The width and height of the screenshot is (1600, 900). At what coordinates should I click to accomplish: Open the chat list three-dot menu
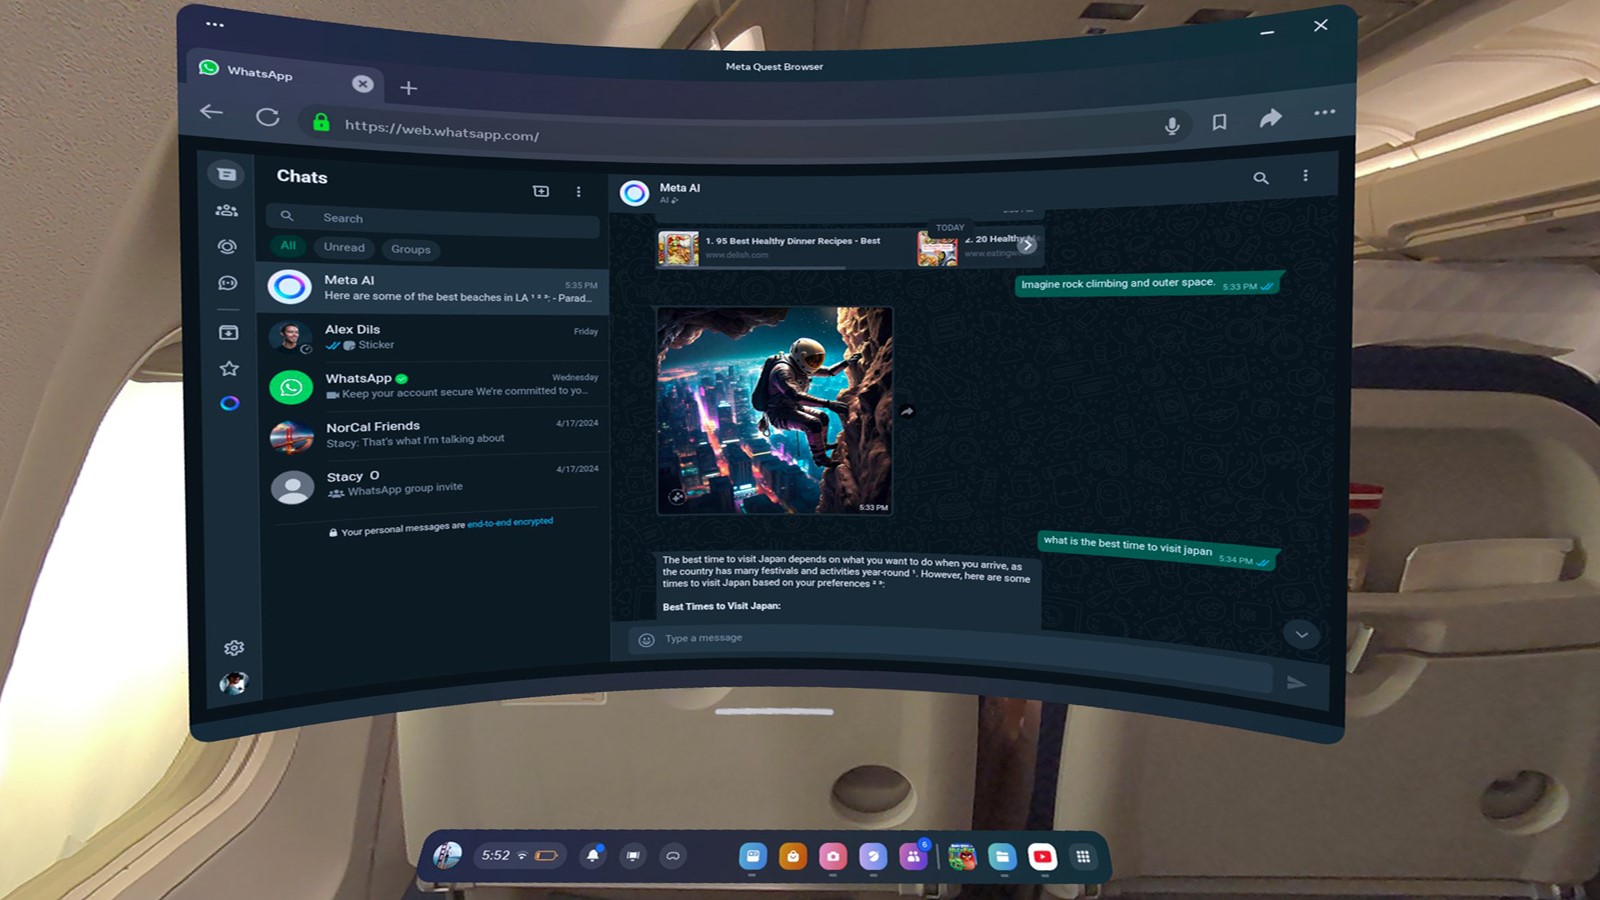(x=578, y=192)
